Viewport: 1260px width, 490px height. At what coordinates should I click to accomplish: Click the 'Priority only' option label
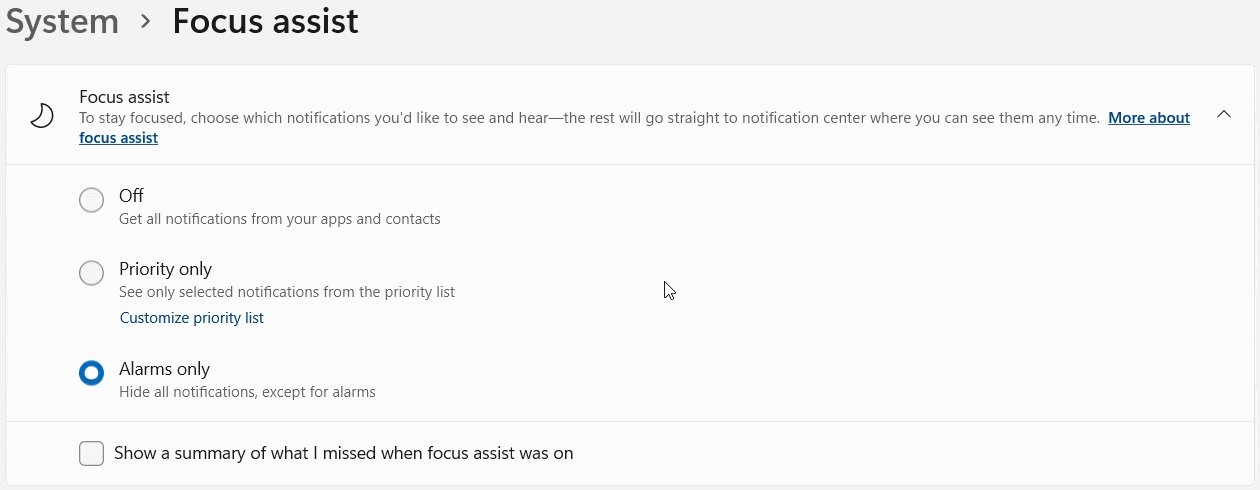(x=165, y=269)
